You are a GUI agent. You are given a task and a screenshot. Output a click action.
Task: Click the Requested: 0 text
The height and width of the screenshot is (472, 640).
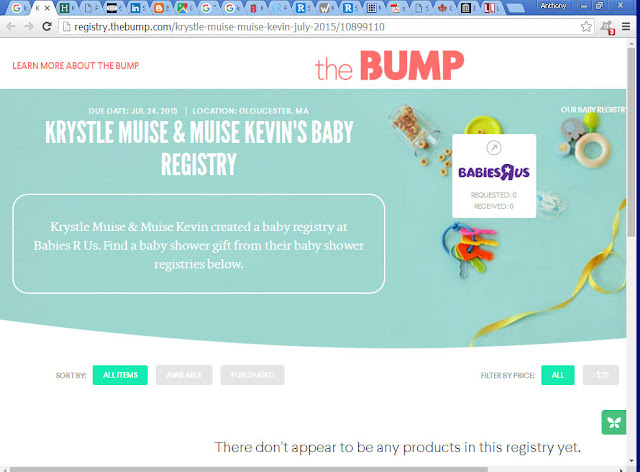[493, 195]
